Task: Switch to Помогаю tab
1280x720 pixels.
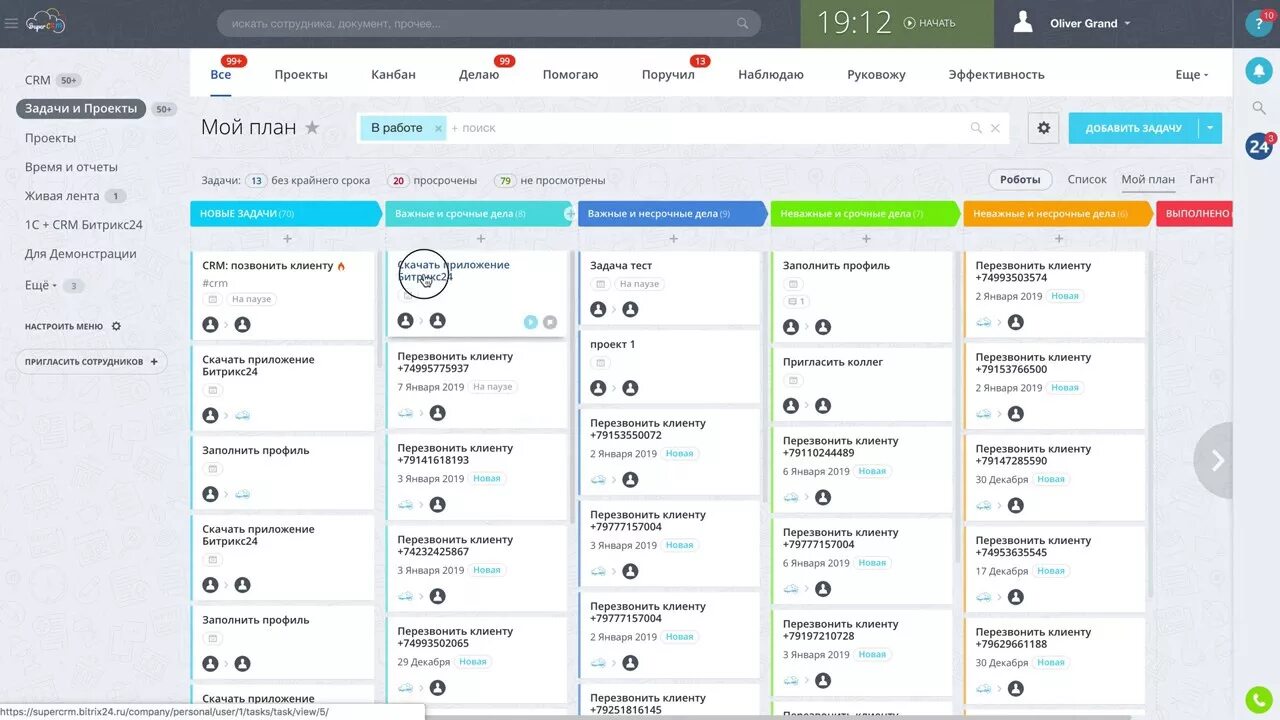Action: [x=570, y=75]
